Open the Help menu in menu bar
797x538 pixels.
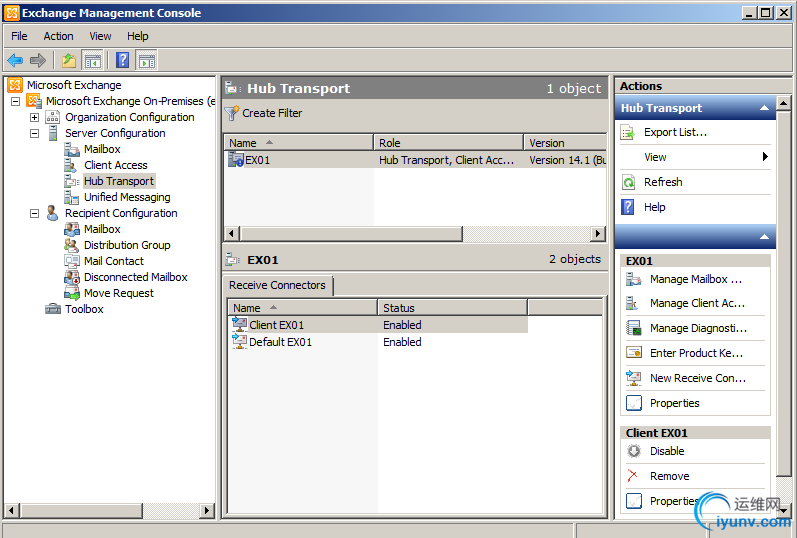pos(137,36)
